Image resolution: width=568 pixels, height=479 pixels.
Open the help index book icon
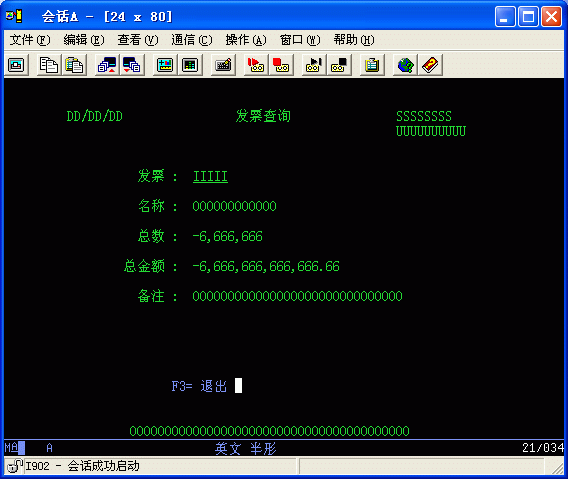click(430, 65)
